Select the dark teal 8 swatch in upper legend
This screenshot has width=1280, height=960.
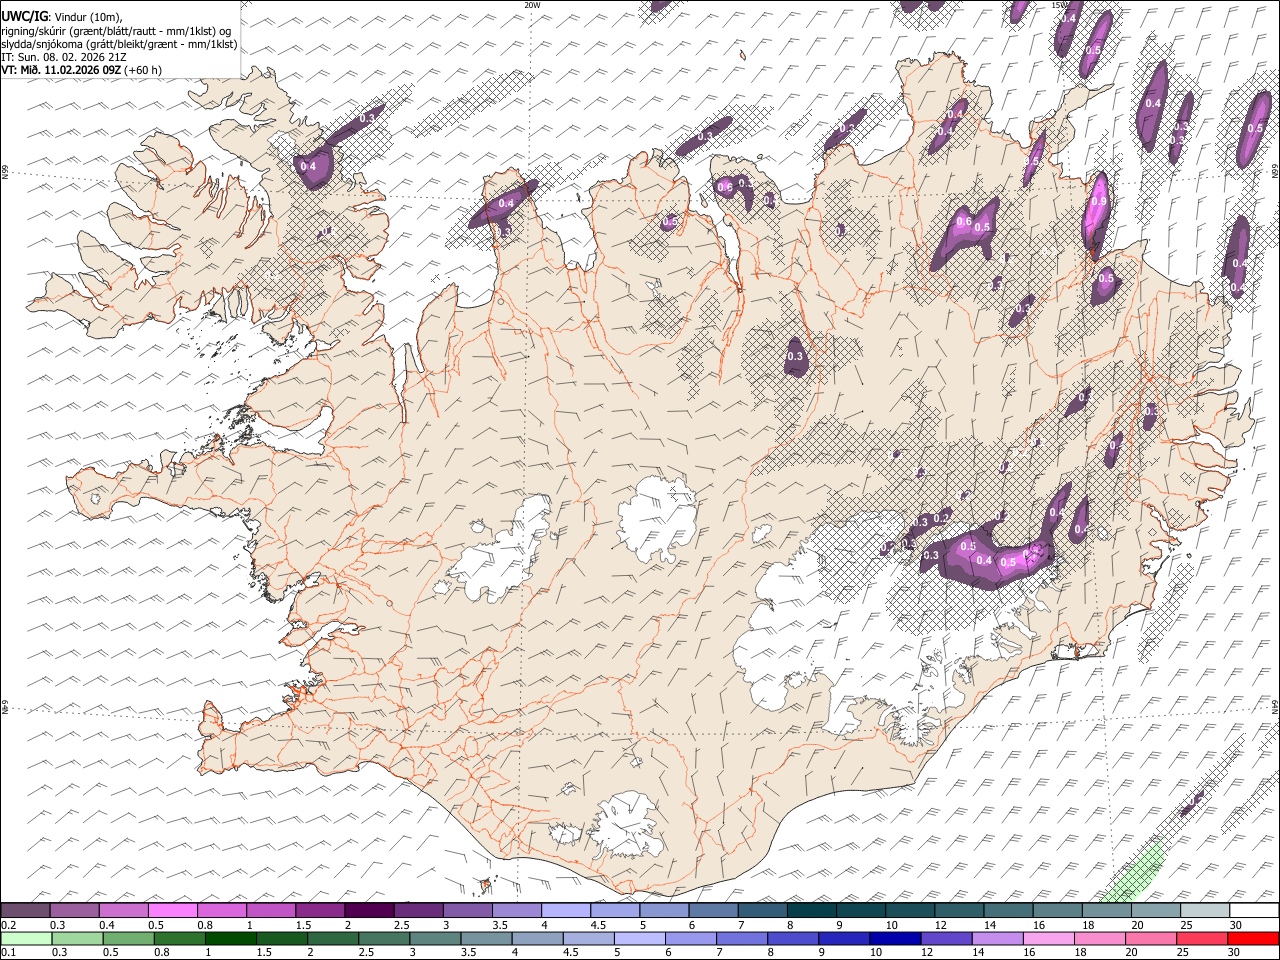pyautogui.click(x=811, y=910)
